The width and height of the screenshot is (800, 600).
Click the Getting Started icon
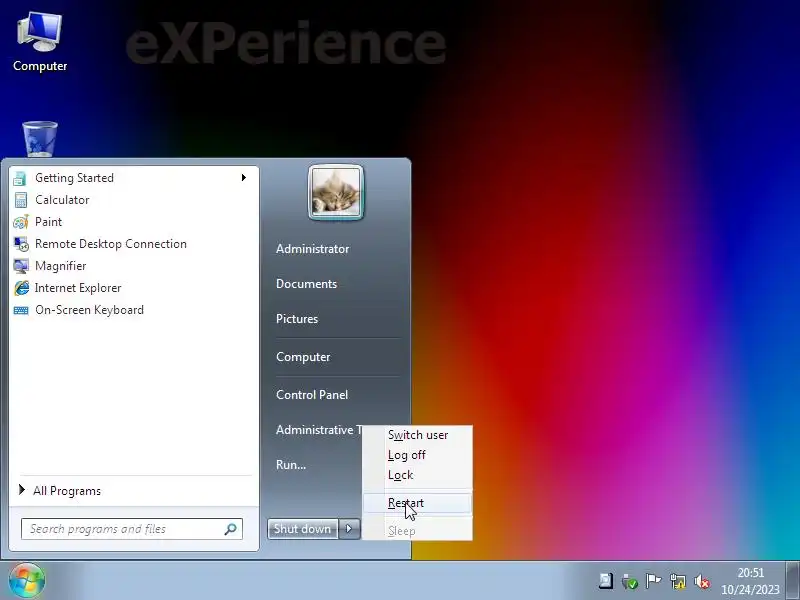click(x=20, y=178)
